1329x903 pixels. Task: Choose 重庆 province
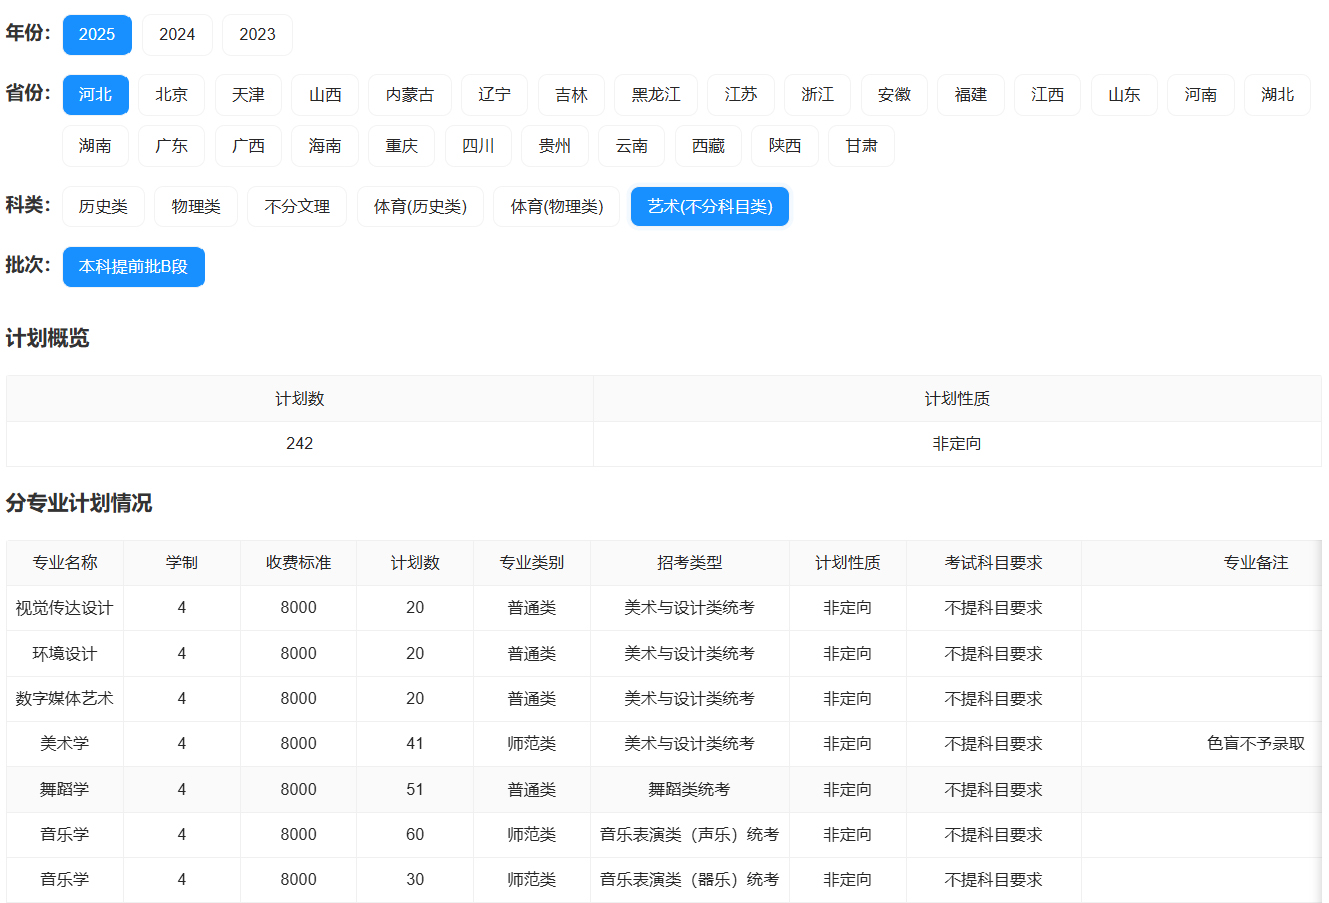(402, 146)
